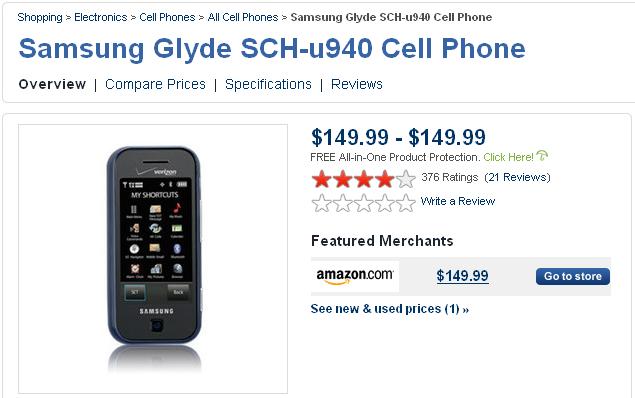Expand See new & used prices link

point(390,309)
